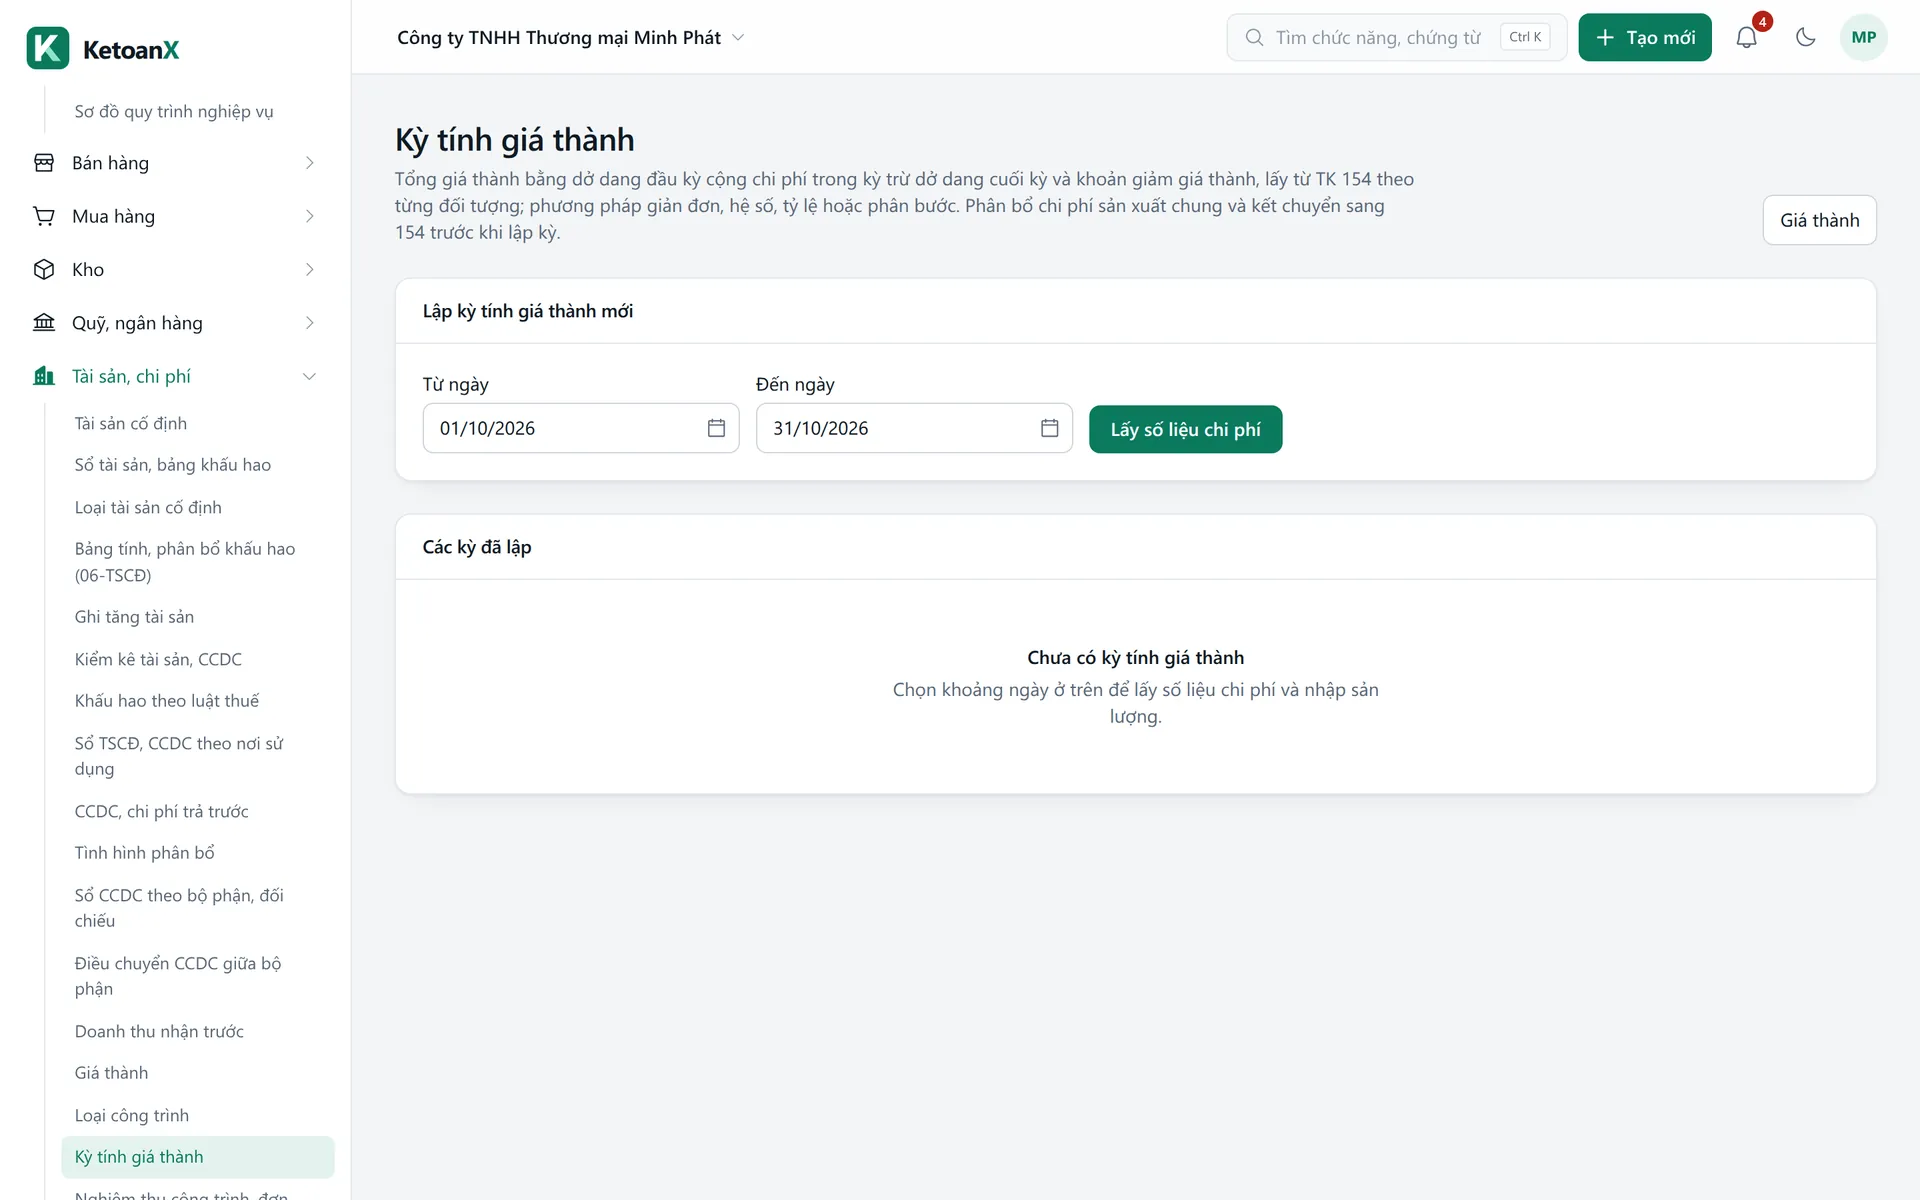The height and width of the screenshot is (1200, 1920).
Task: Click the Kho box icon
Action: (44, 269)
